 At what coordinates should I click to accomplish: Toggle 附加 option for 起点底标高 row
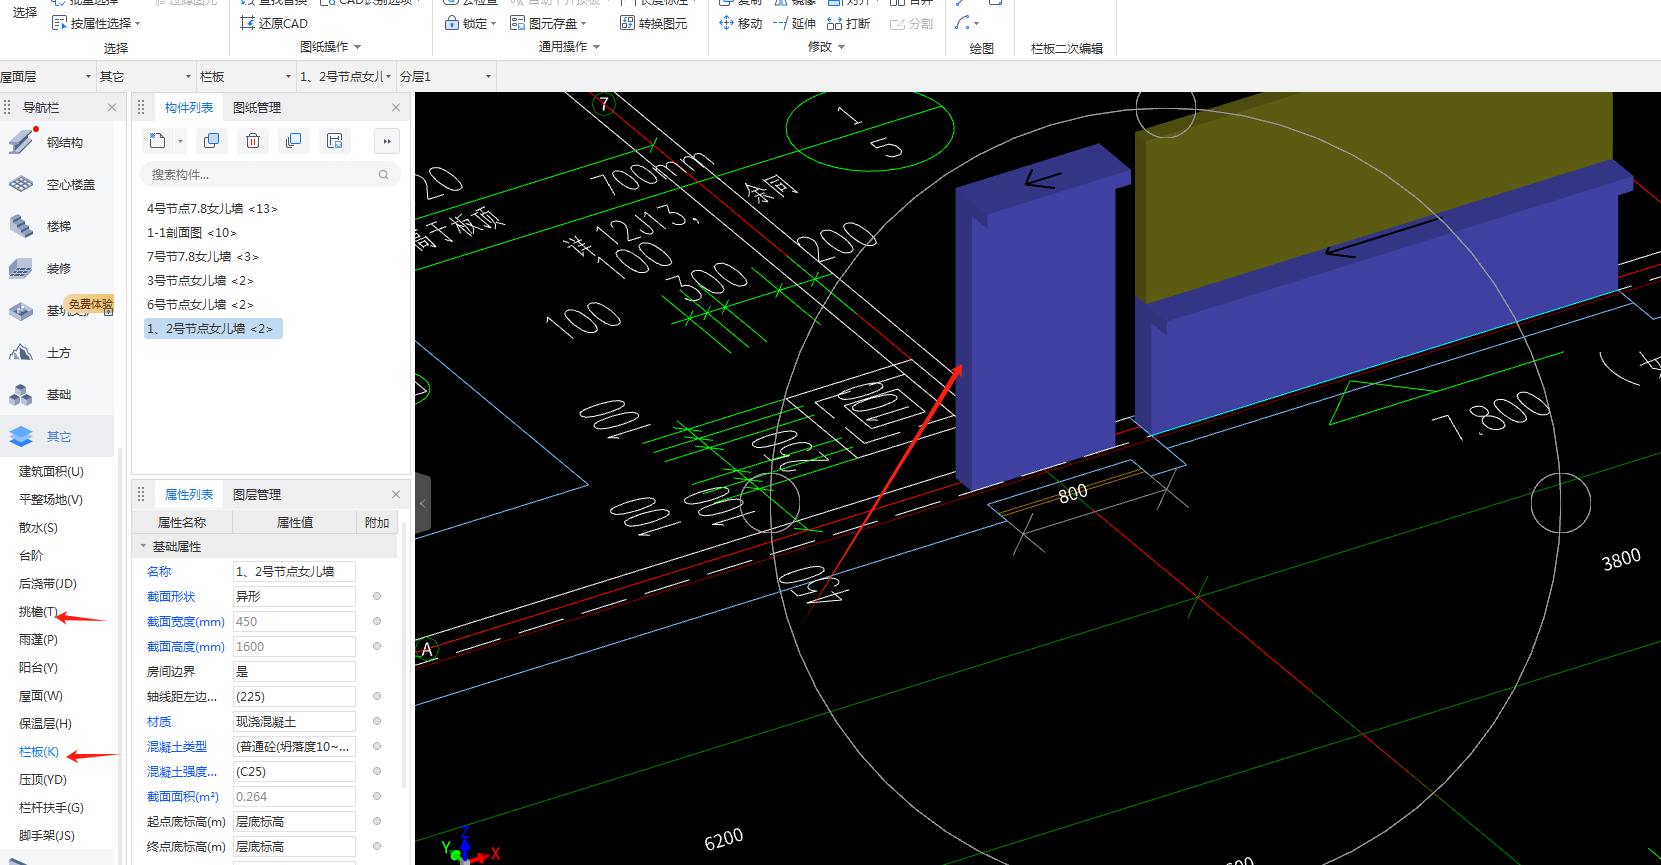tap(377, 821)
